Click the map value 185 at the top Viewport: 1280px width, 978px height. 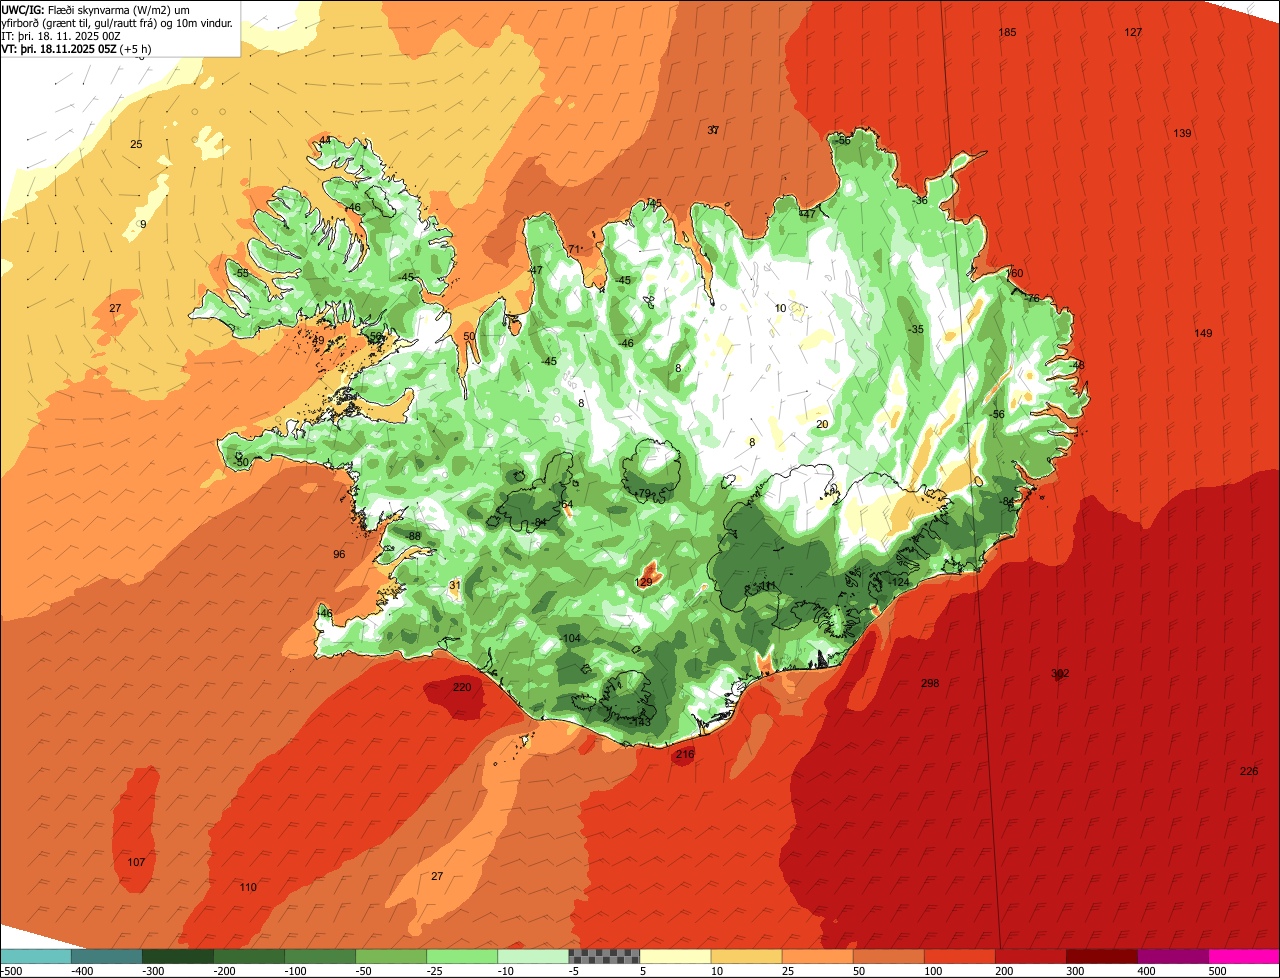1008,33
